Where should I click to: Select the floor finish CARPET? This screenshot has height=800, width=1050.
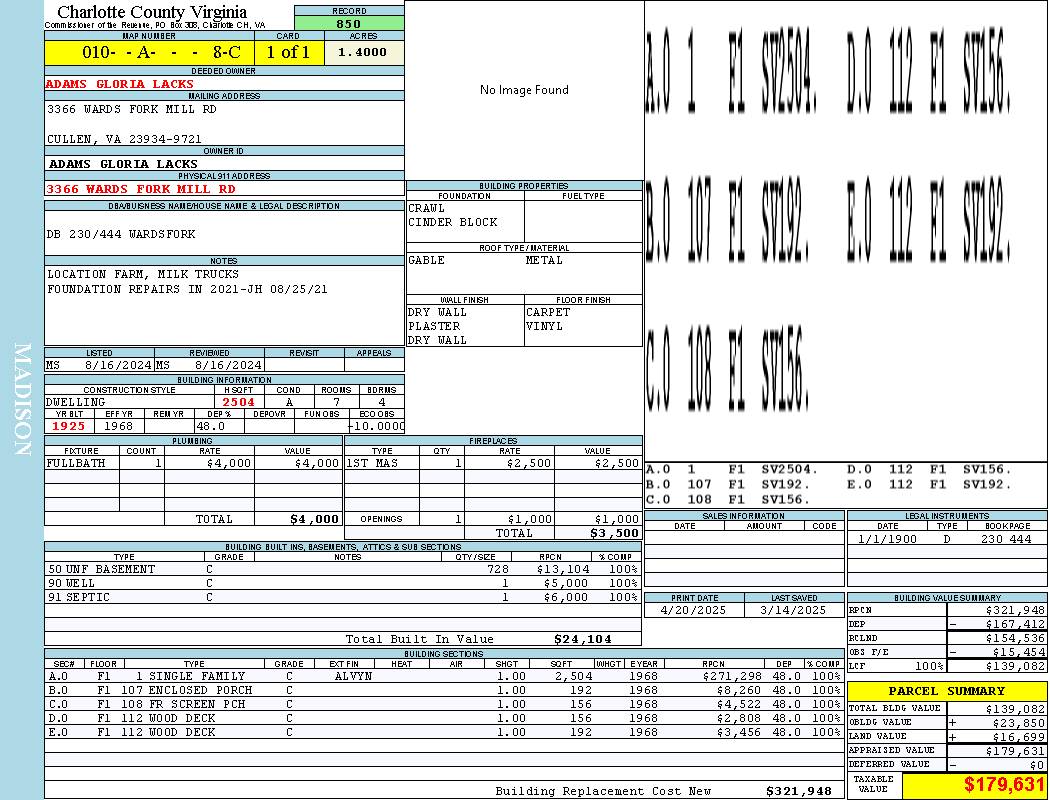[x=548, y=312]
